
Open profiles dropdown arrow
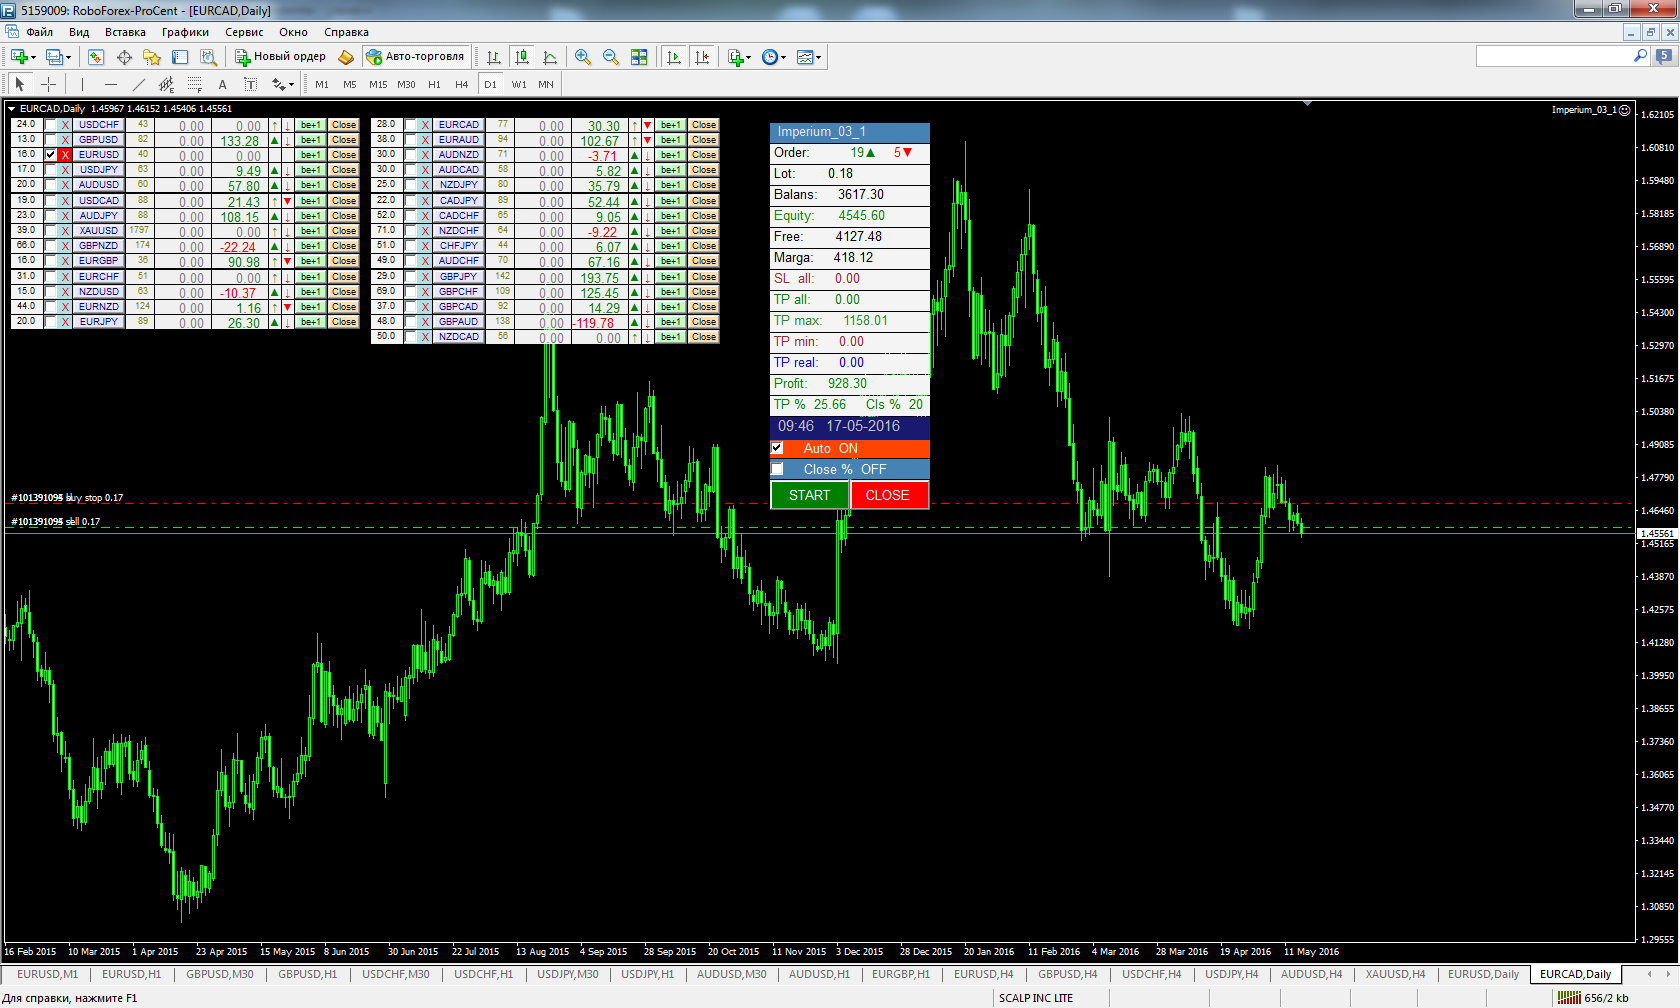click(68, 58)
